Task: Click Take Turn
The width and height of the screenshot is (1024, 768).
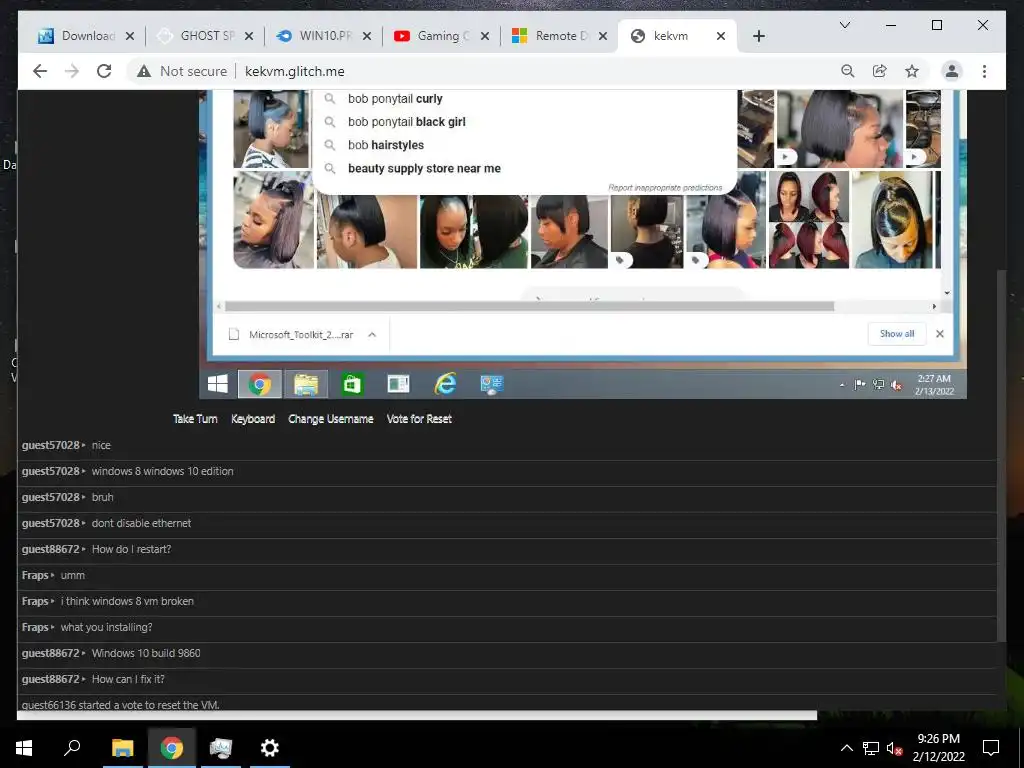Action: click(195, 419)
